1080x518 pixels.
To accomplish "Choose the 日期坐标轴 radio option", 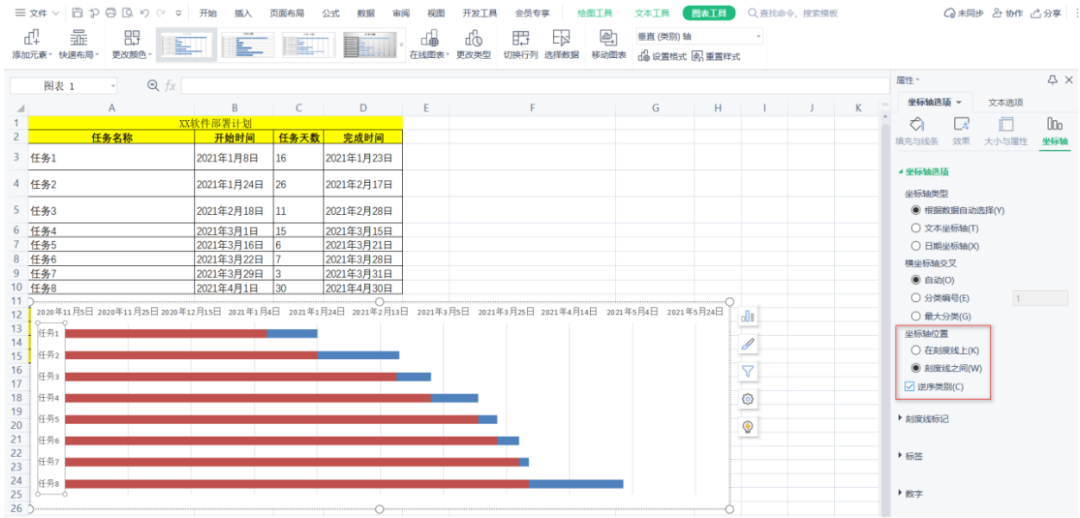I will tap(915, 245).
